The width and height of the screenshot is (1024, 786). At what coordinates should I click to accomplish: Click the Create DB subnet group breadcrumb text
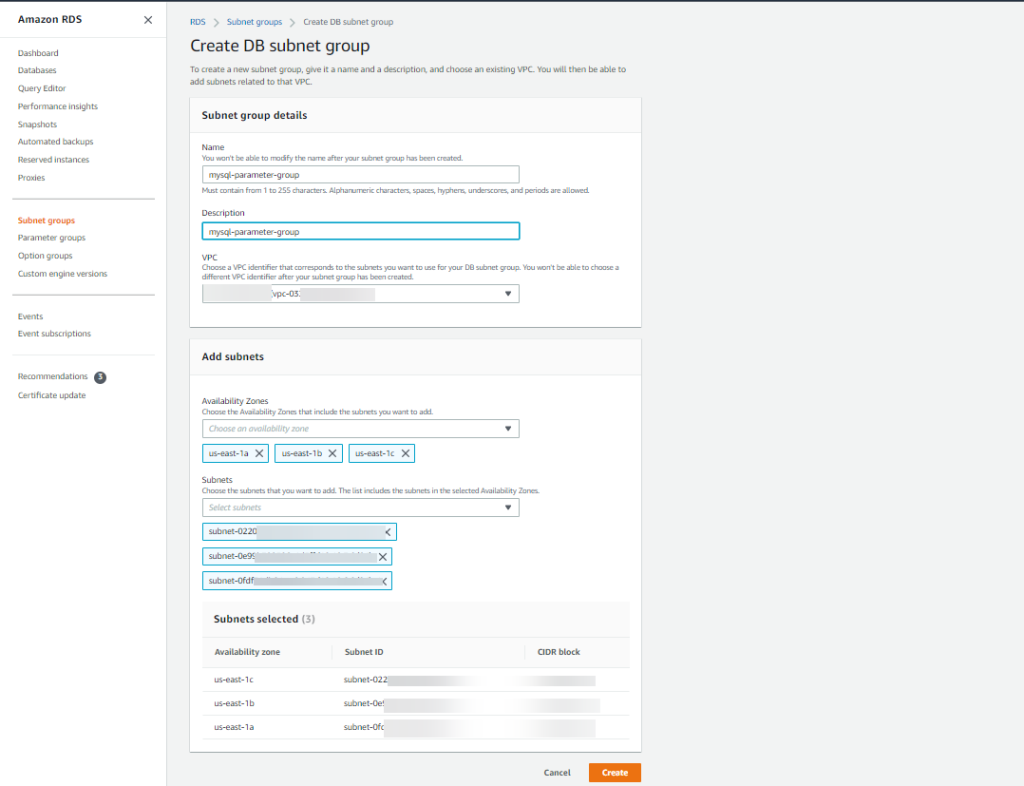click(348, 22)
